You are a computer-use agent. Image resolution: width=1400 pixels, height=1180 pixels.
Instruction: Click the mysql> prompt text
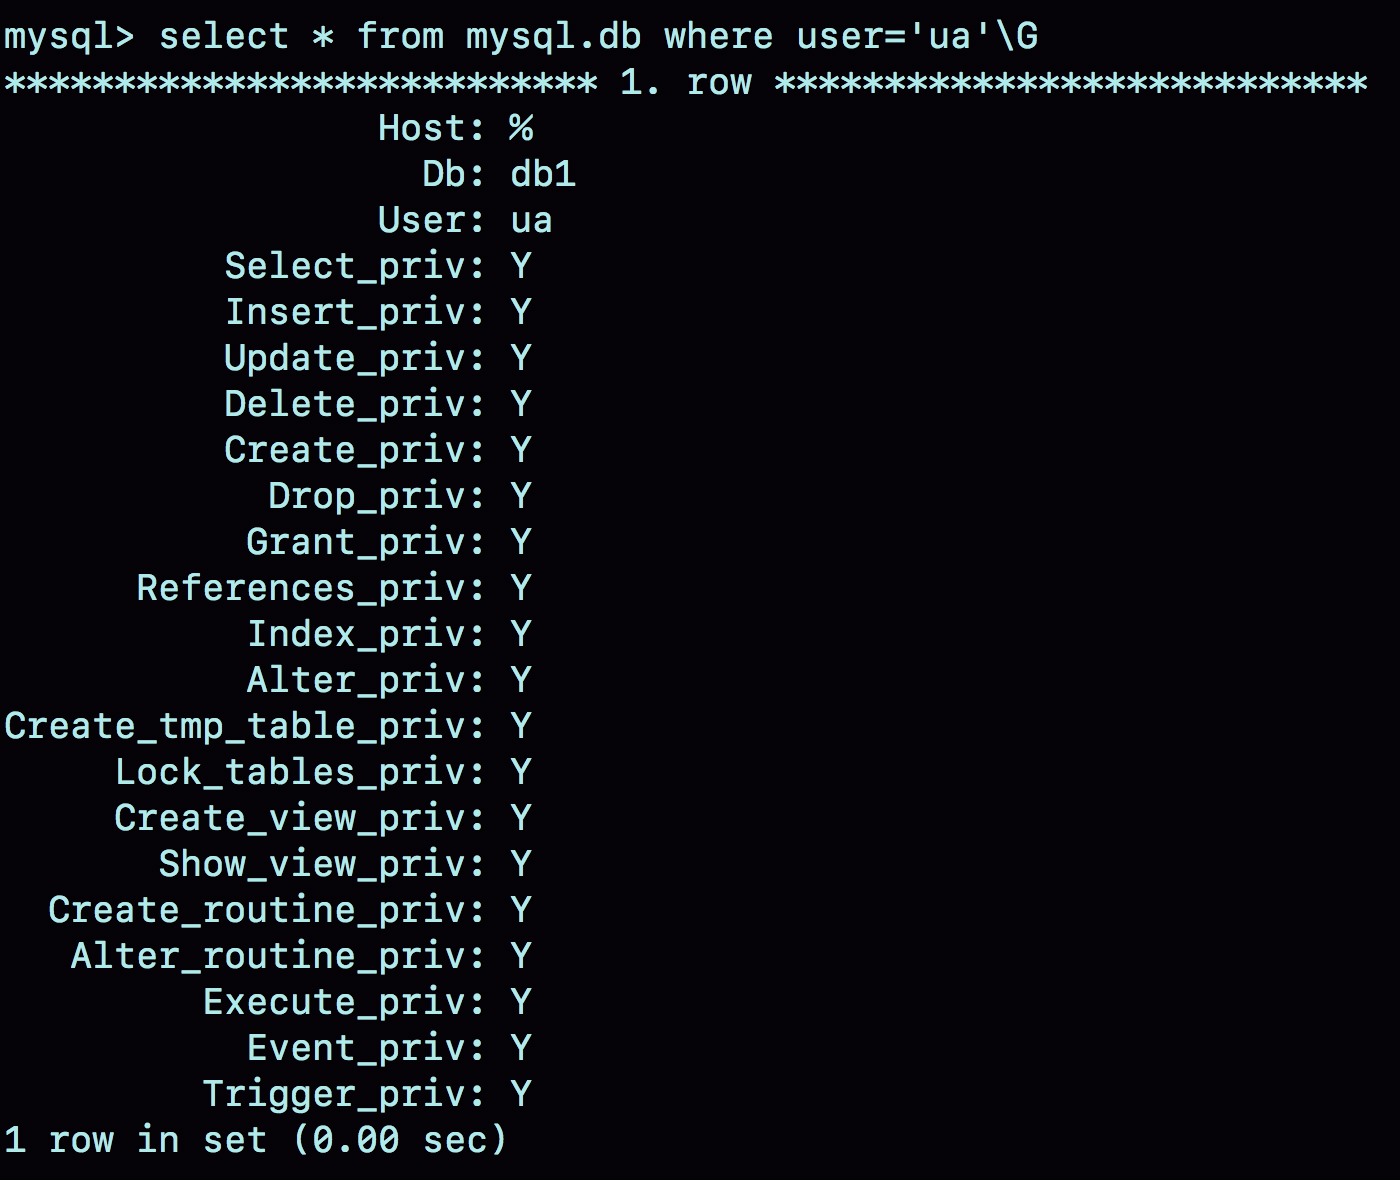(x=68, y=37)
